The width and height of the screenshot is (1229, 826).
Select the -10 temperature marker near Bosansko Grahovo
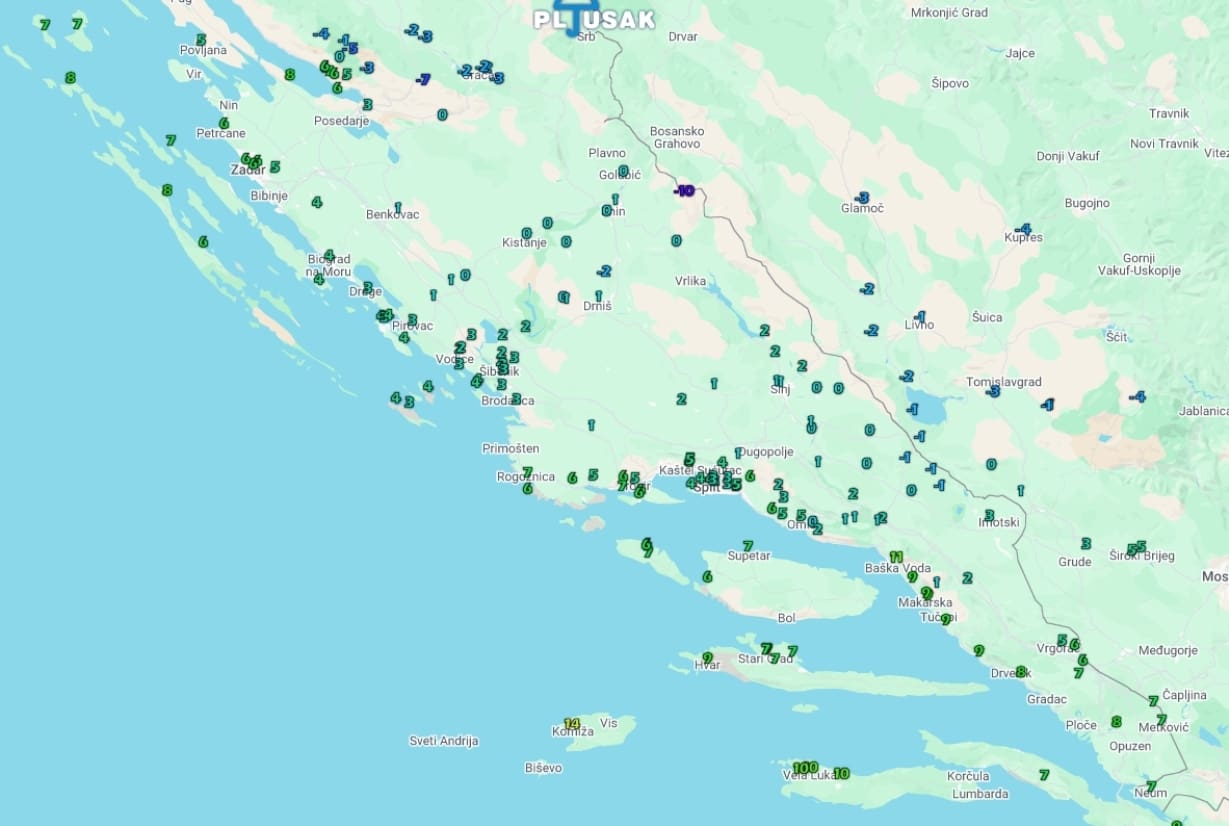[x=684, y=190]
